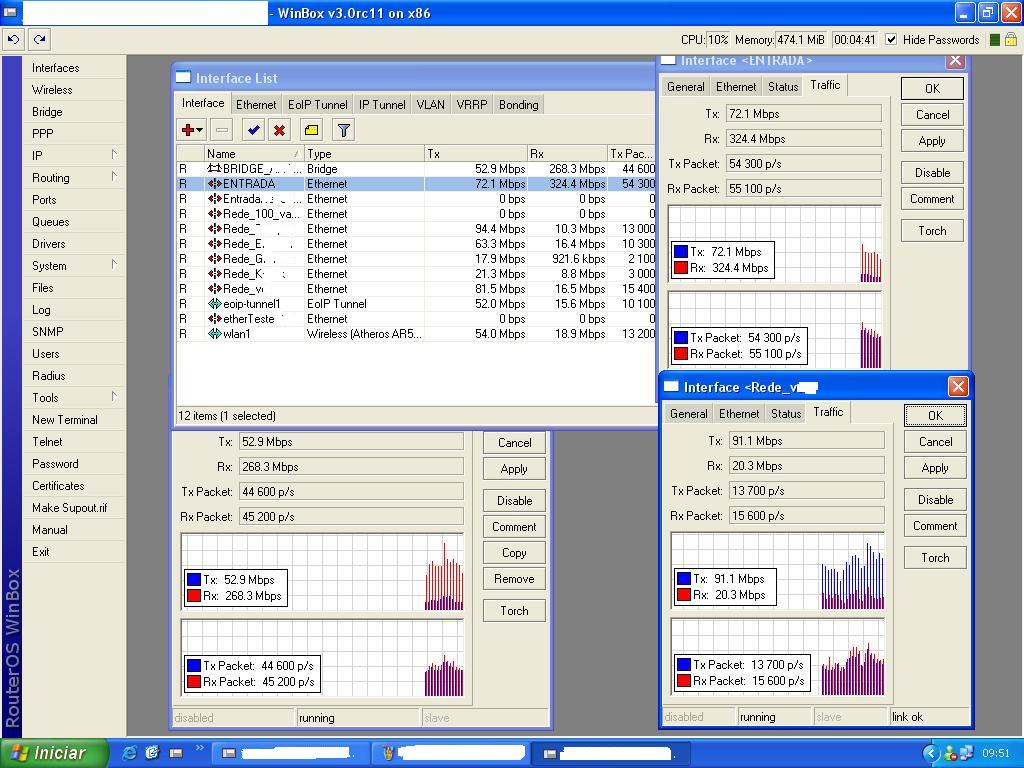Expand the Tools submenu arrow
Viewport: 1024px width, 768px height.
coord(114,396)
